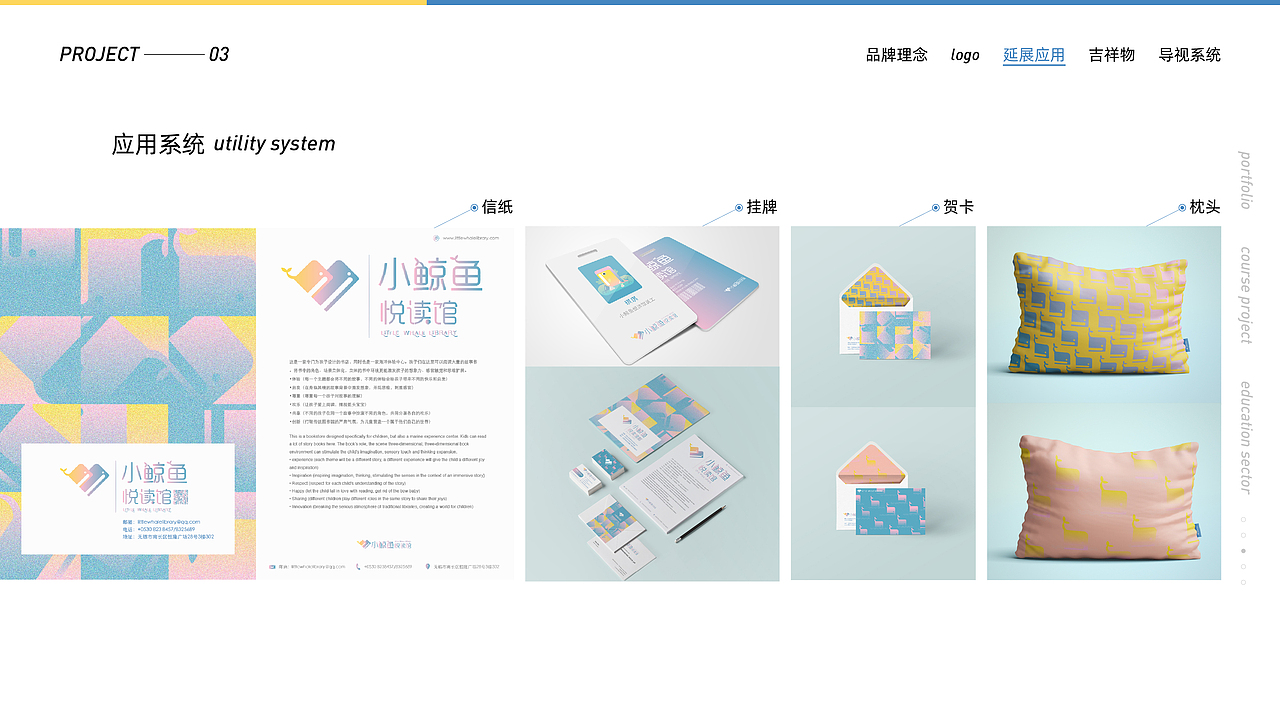Open the 导视系统 section
1280x720 pixels.
coord(1189,55)
